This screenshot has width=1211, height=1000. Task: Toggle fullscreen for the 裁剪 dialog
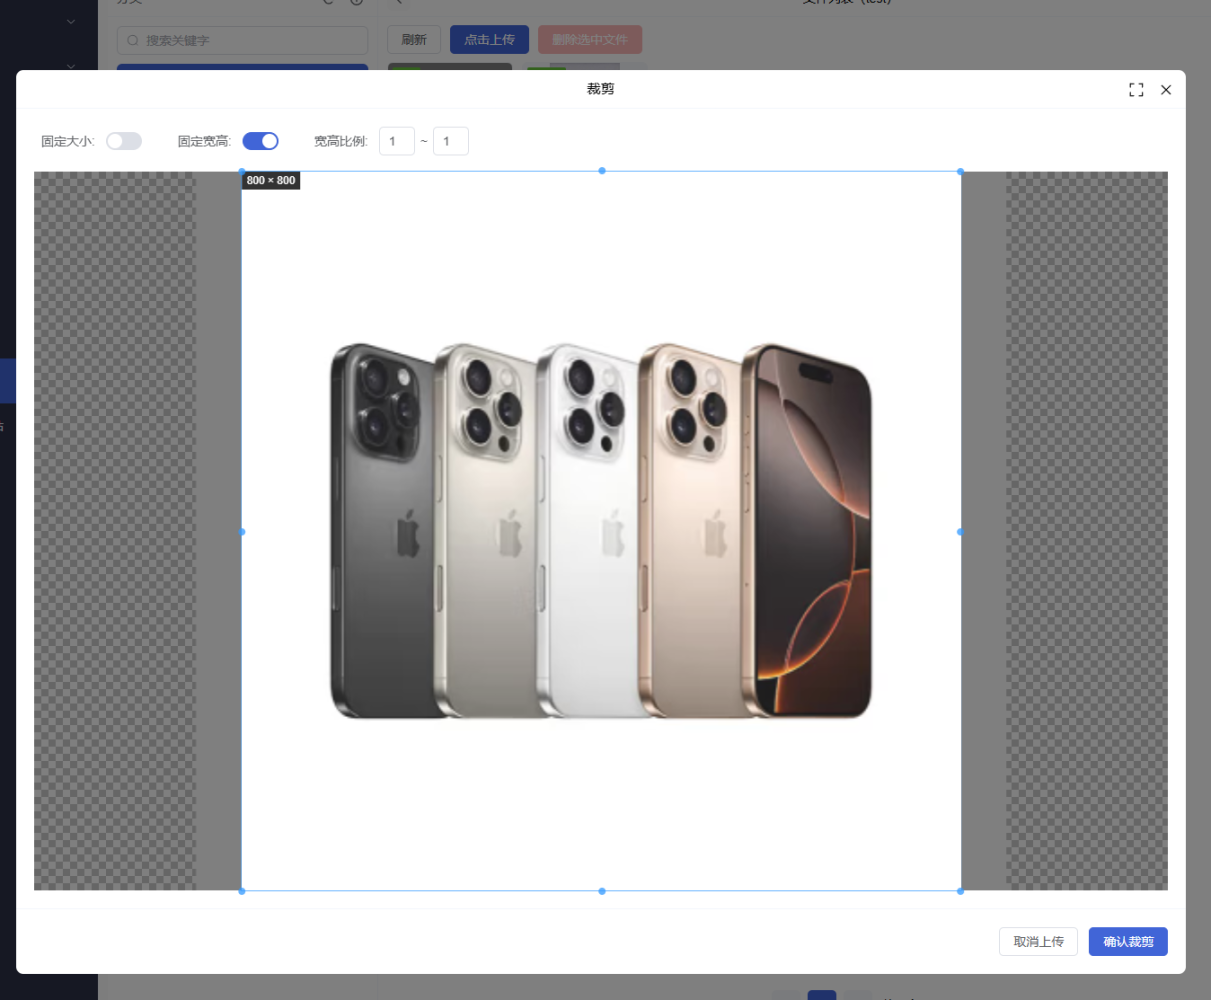tap(1136, 90)
